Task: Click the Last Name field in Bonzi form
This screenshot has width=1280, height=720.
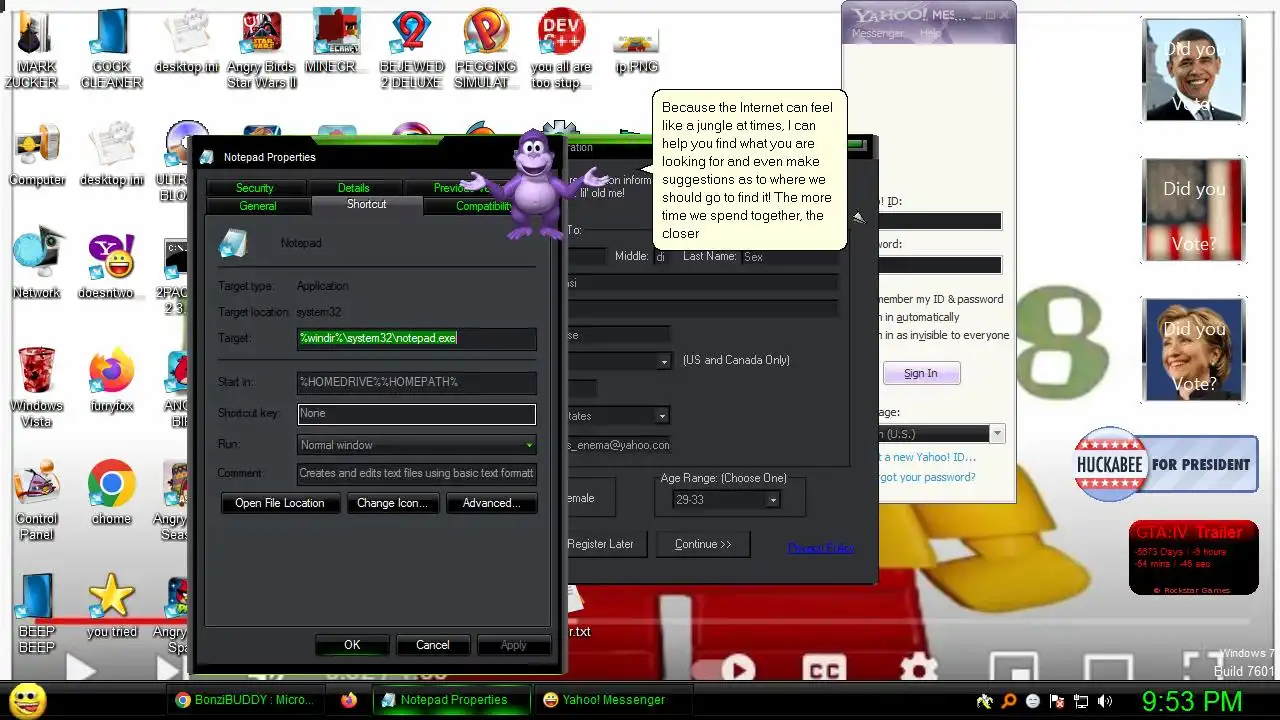Action: click(790, 257)
